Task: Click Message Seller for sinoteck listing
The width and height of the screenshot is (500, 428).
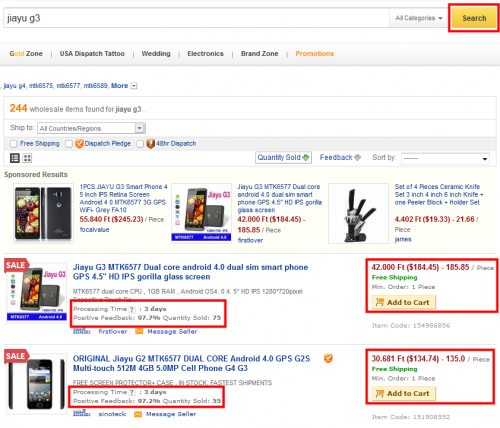Action: pyautogui.click(x=171, y=414)
